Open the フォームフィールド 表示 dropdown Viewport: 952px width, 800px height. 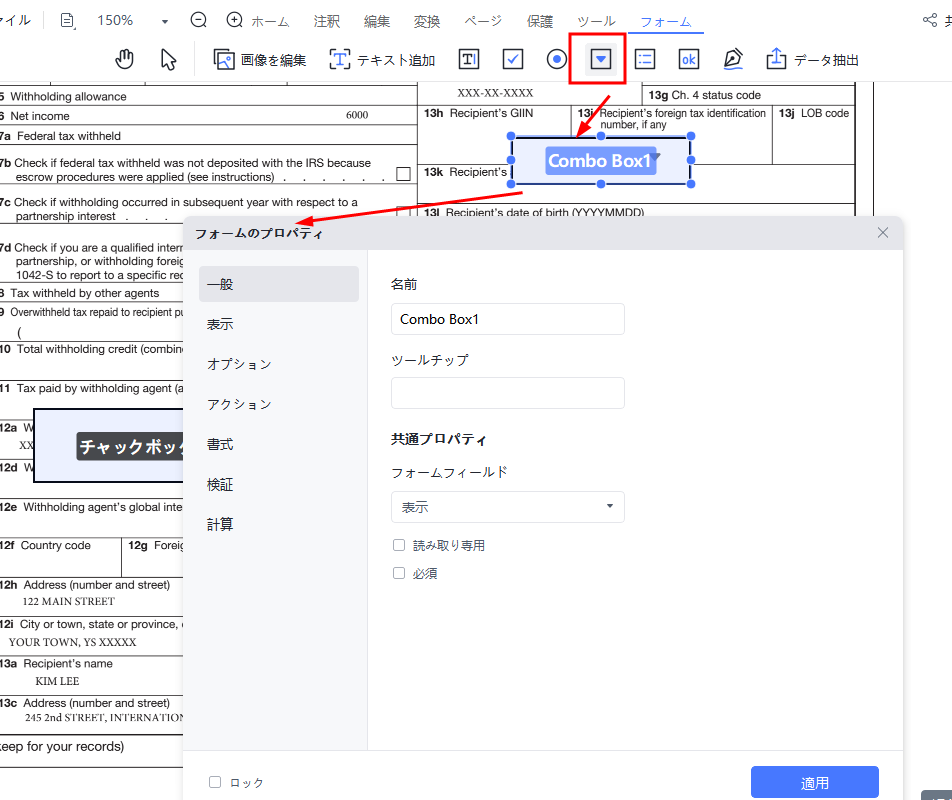tap(507, 507)
